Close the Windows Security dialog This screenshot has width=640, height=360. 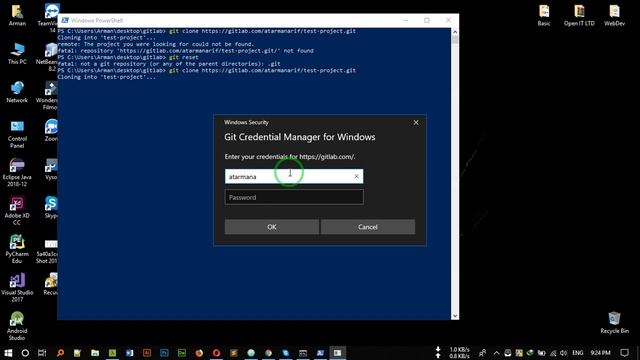416,122
